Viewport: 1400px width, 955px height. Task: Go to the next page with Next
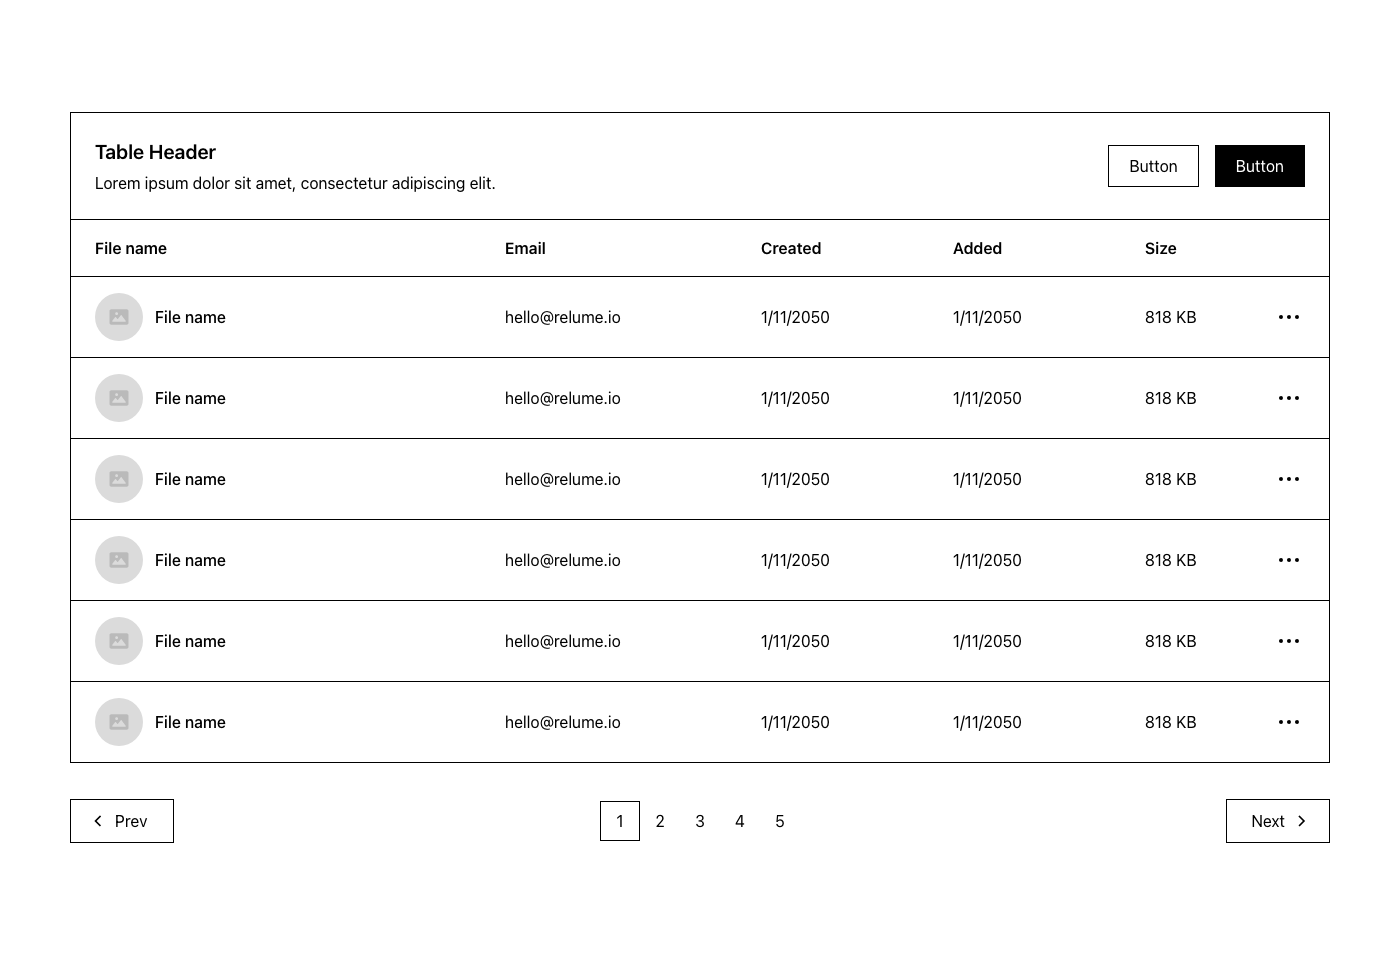[1278, 821]
